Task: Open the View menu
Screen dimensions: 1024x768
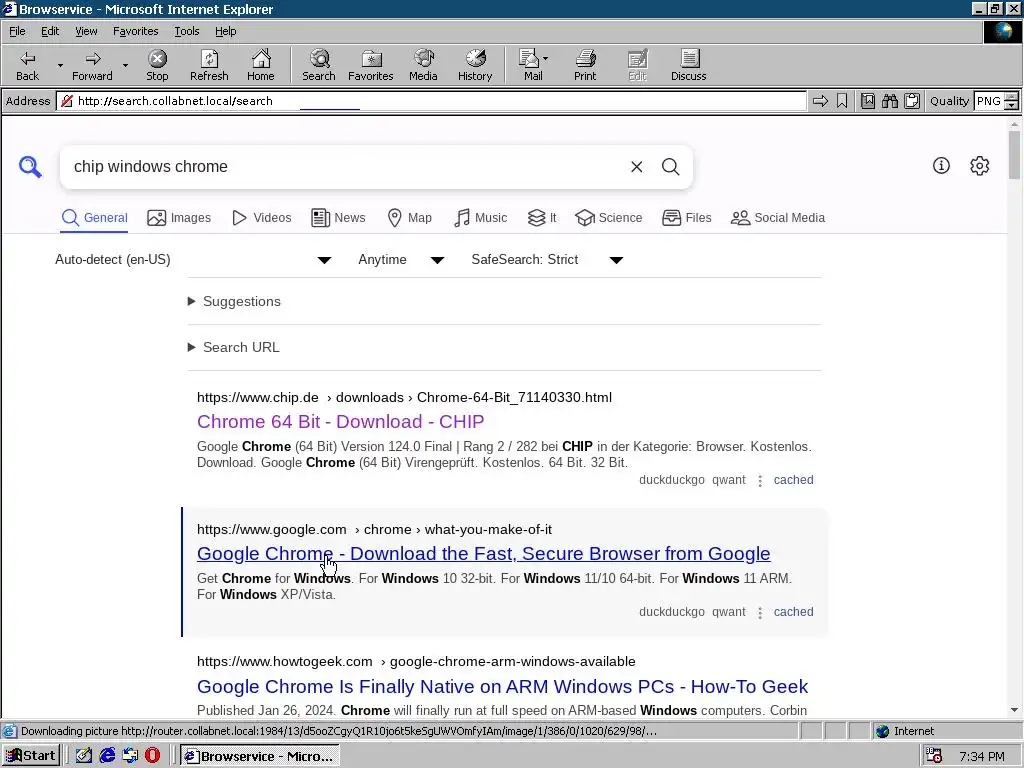Action: 86,31
